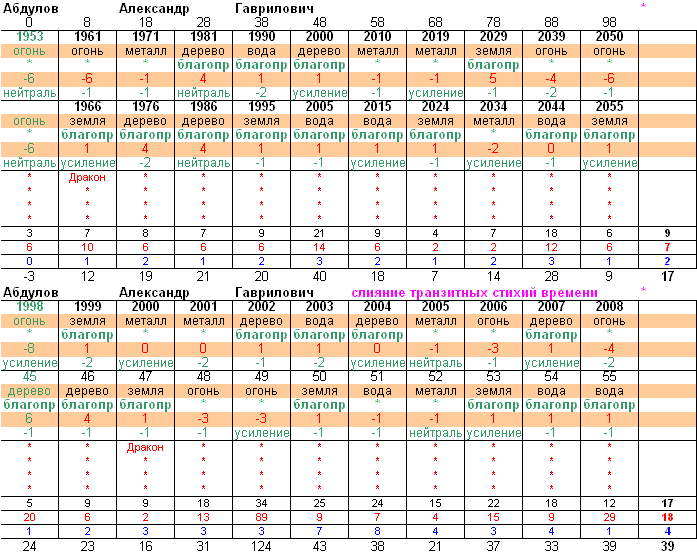Select the year 1976 cell
The height and width of the screenshot is (555, 697).
[x=145, y=107]
